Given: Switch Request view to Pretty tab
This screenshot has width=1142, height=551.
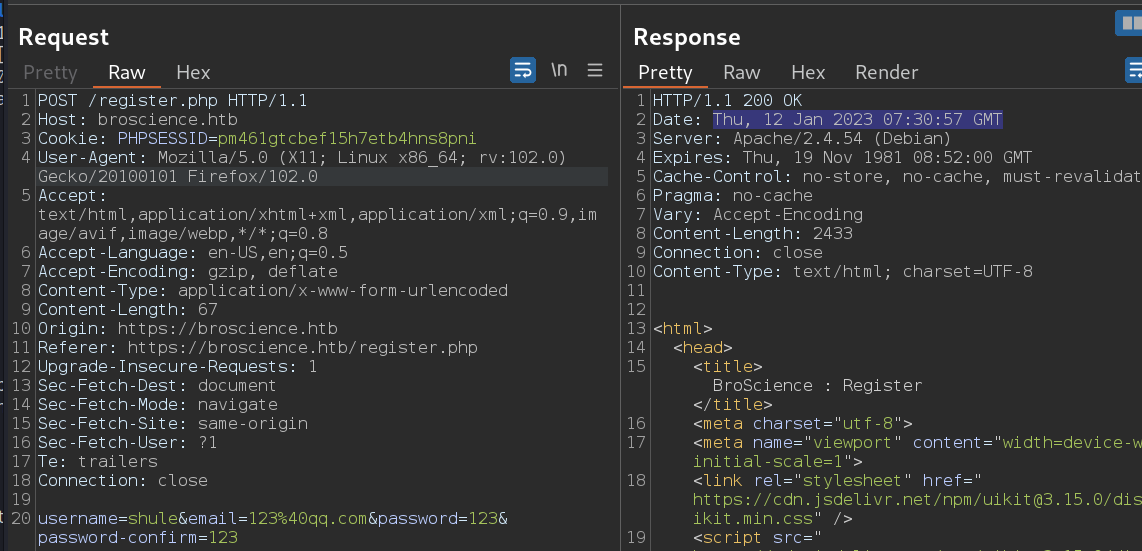Looking at the screenshot, I should click(x=50, y=72).
